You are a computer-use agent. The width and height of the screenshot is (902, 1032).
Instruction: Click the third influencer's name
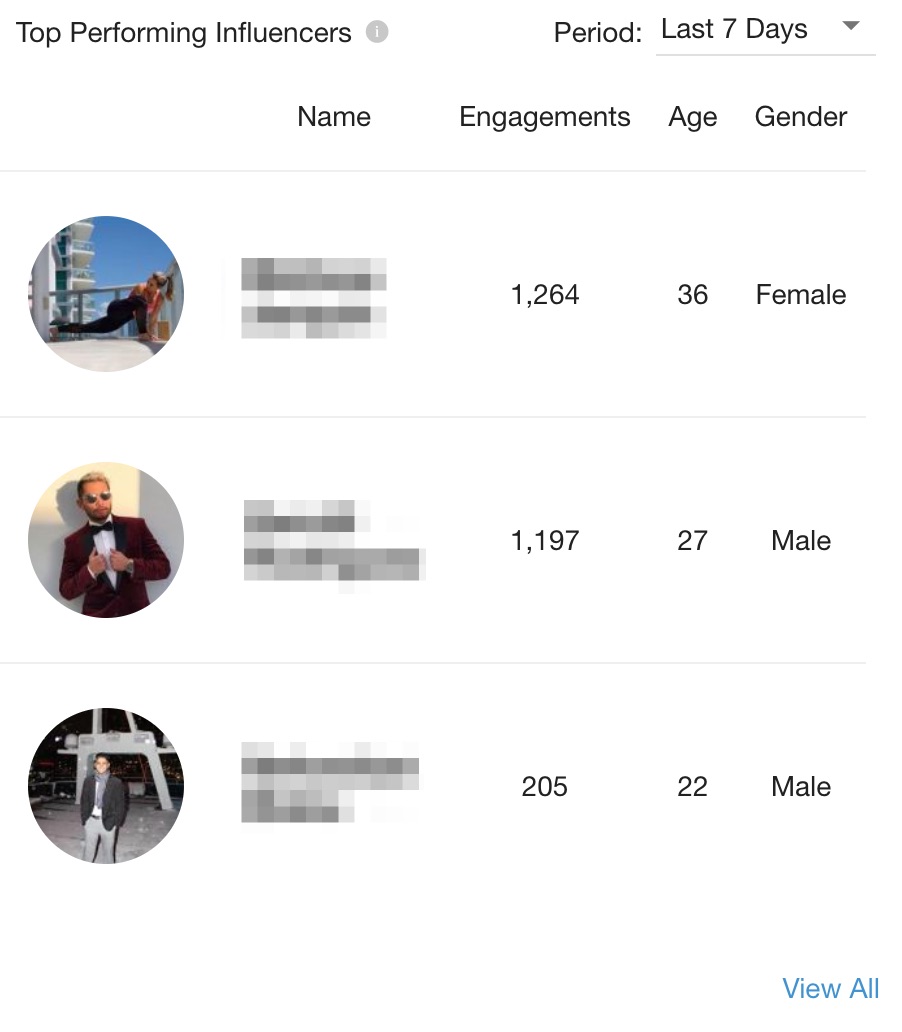click(x=330, y=786)
